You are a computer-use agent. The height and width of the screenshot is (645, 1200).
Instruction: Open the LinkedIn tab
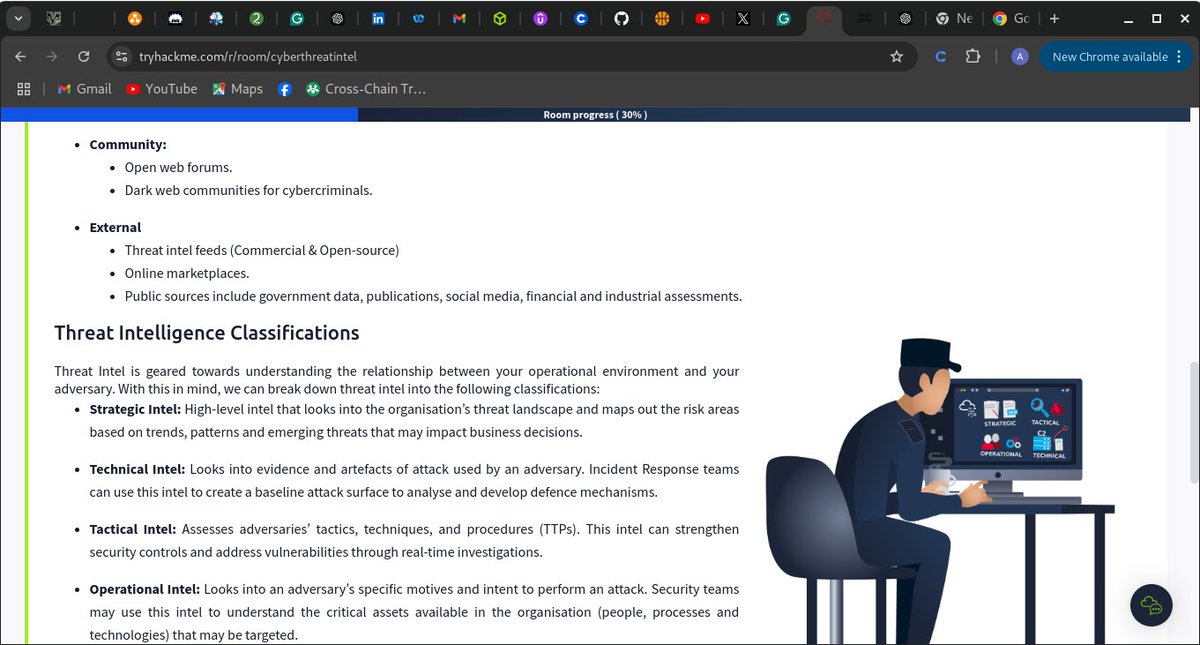point(378,17)
